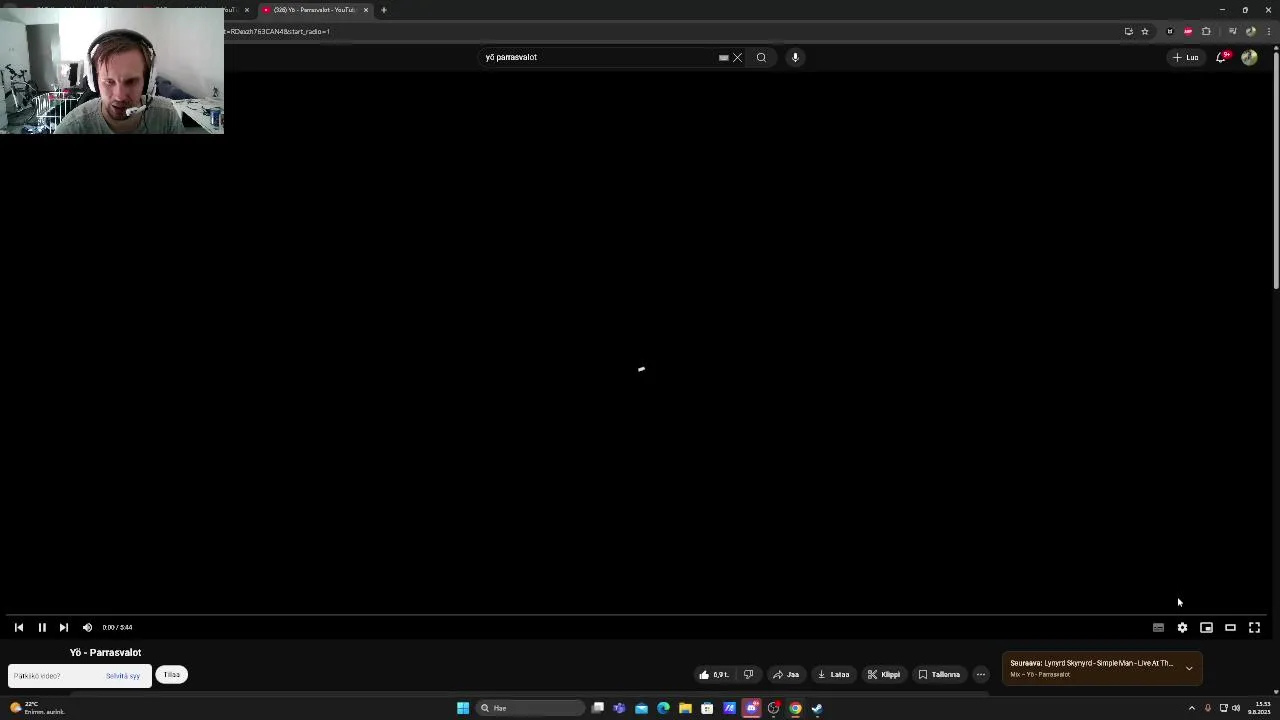
Task: Open the clock and date flyout
Action: pyautogui.click(x=1259, y=708)
